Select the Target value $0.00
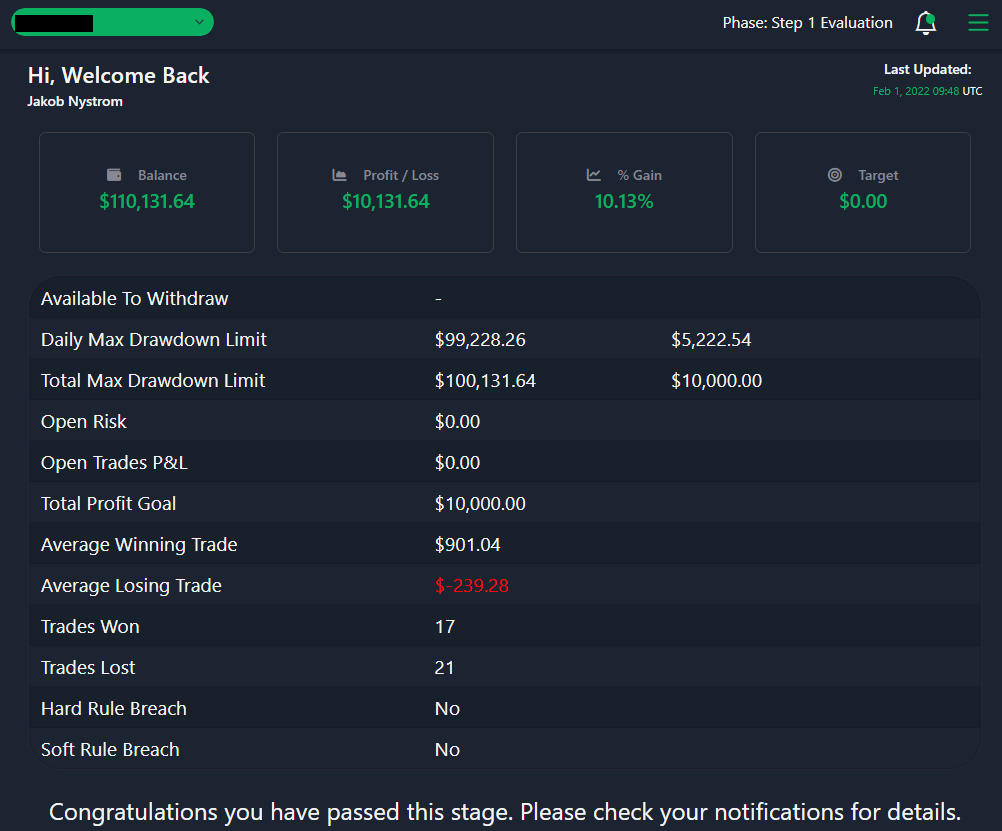This screenshot has height=831, width=1002. (x=863, y=201)
